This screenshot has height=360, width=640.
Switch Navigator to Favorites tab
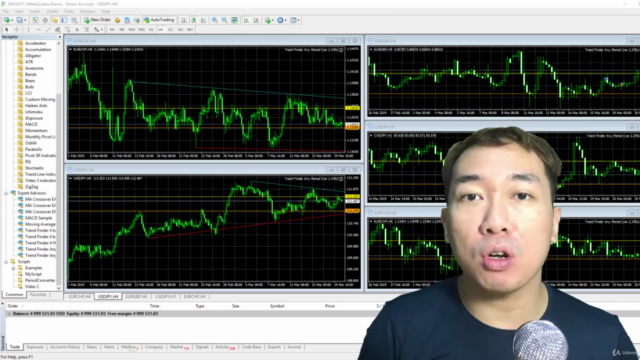pos(38,294)
